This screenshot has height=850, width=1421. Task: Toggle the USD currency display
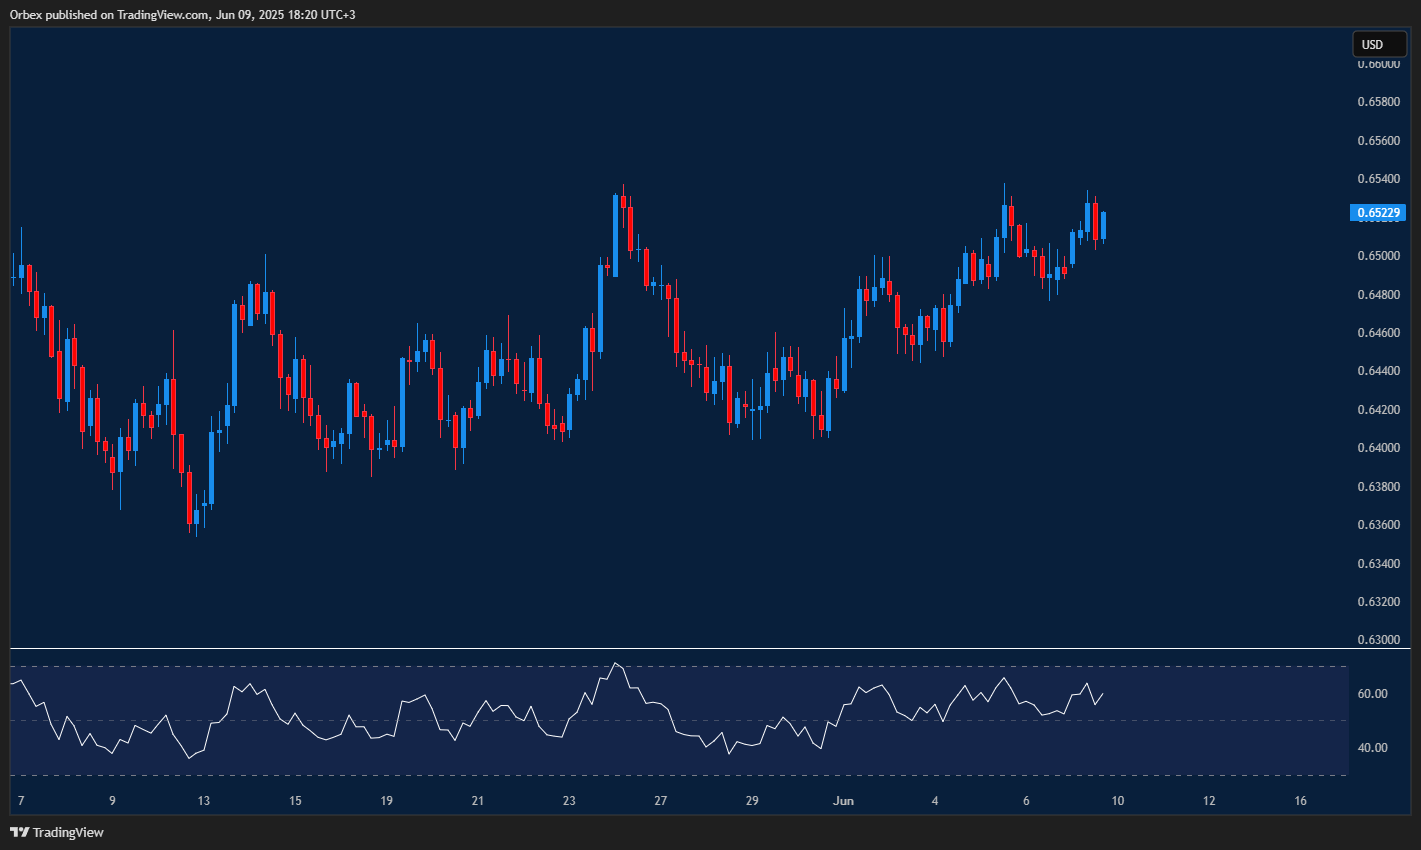[1378, 44]
